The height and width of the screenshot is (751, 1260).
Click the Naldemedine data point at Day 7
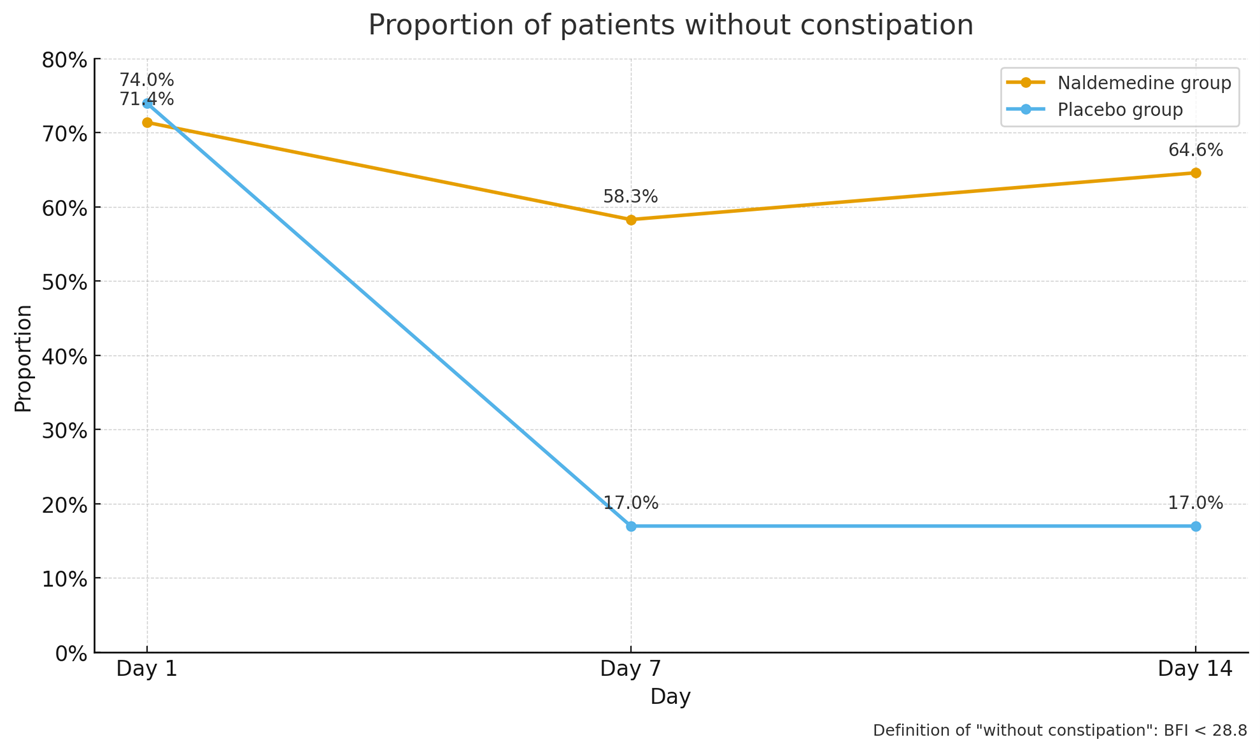coord(631,220)
